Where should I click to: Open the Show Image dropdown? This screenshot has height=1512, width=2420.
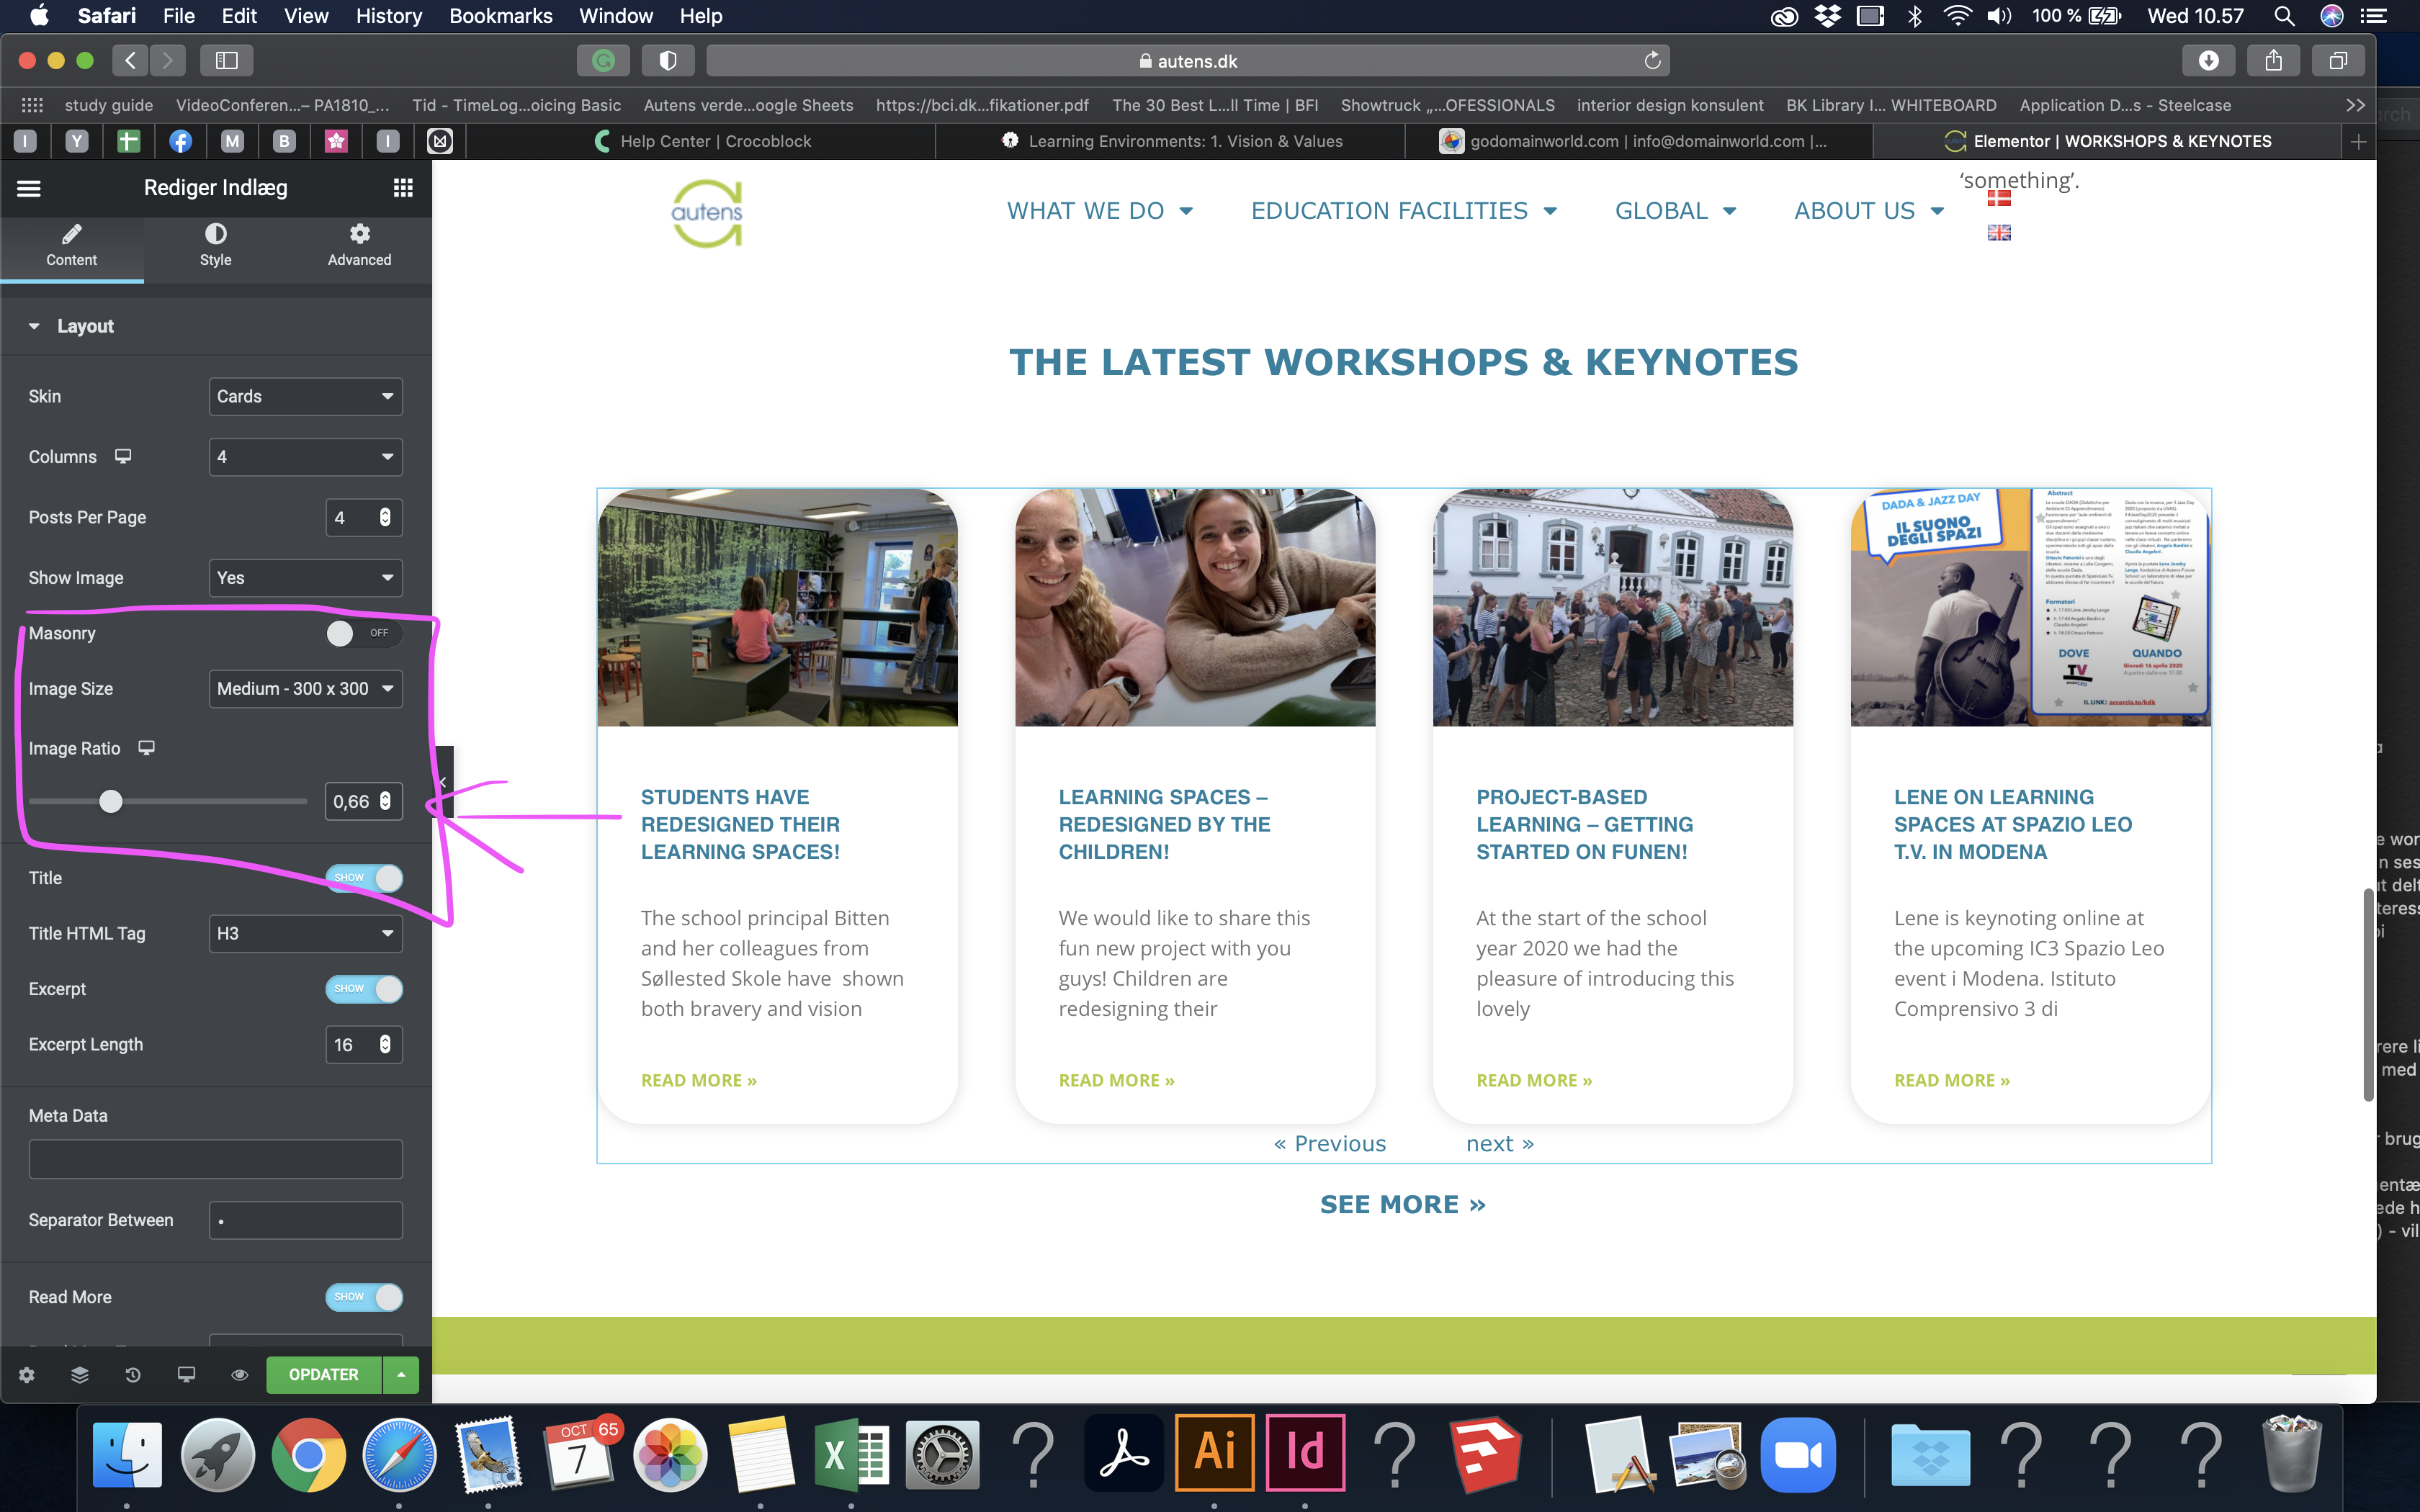pyautogui.click(x=305, y=578)
